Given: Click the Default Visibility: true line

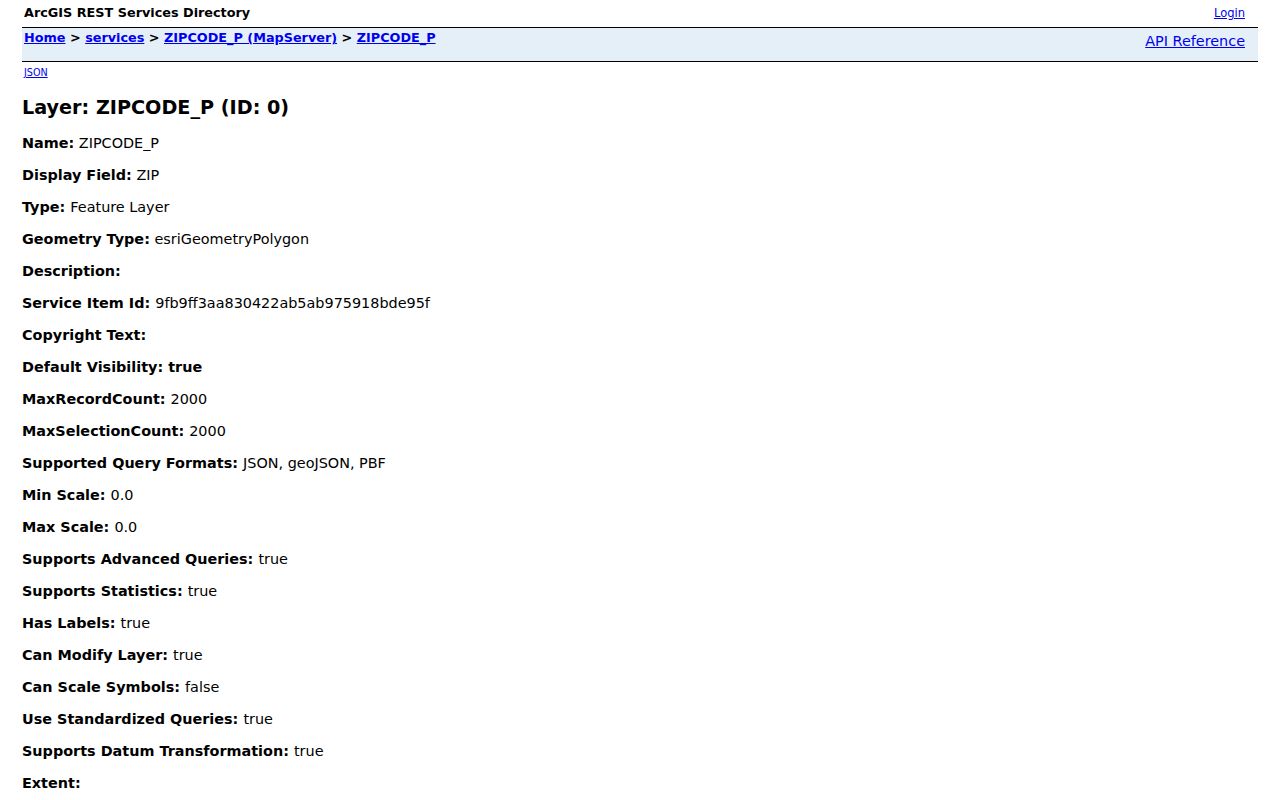Looking at the screenshot, I should [112, 367].
